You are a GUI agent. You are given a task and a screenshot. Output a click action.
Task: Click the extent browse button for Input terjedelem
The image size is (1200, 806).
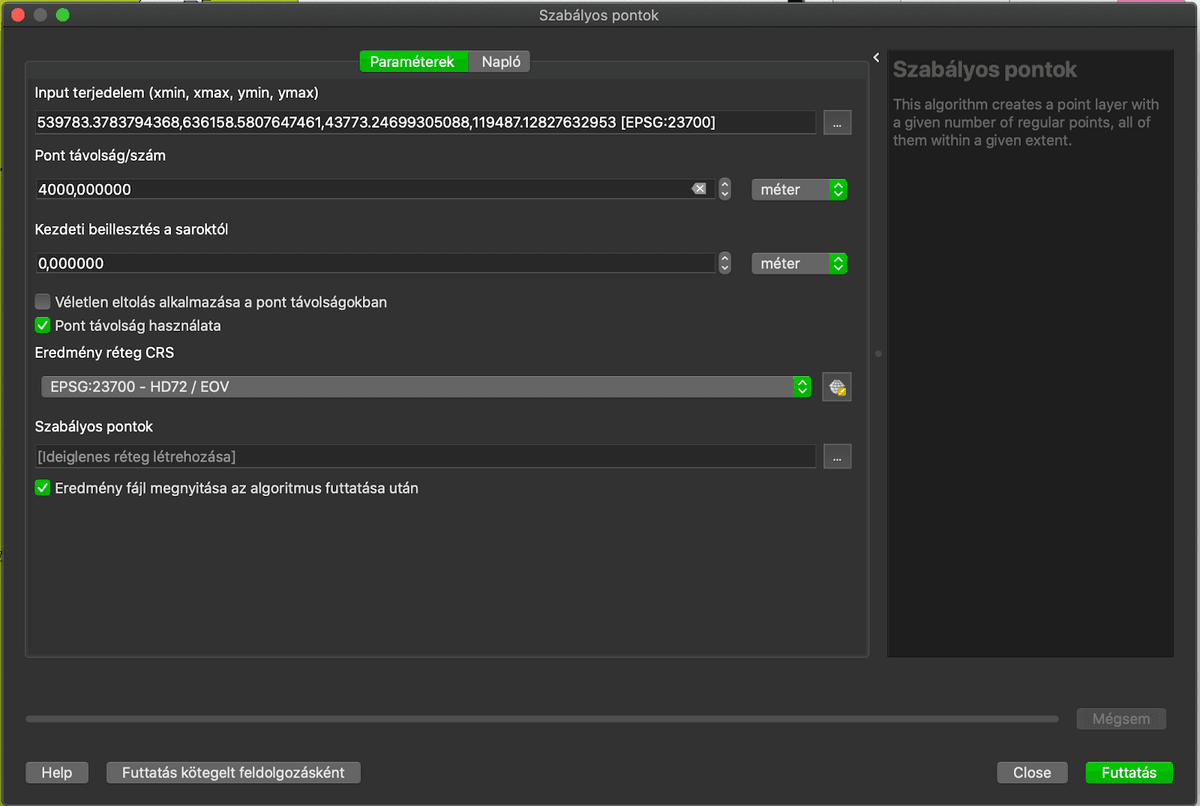click(837, 122)
